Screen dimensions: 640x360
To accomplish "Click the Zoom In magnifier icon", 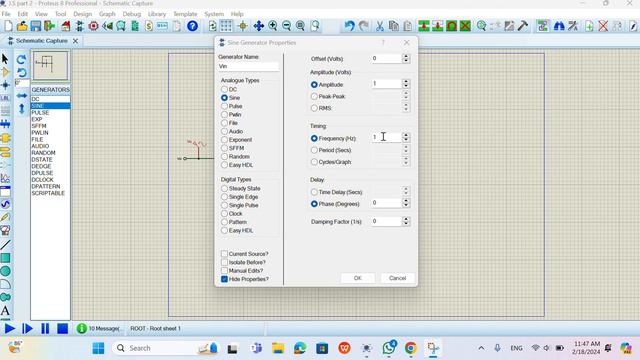I will [273, 26].
